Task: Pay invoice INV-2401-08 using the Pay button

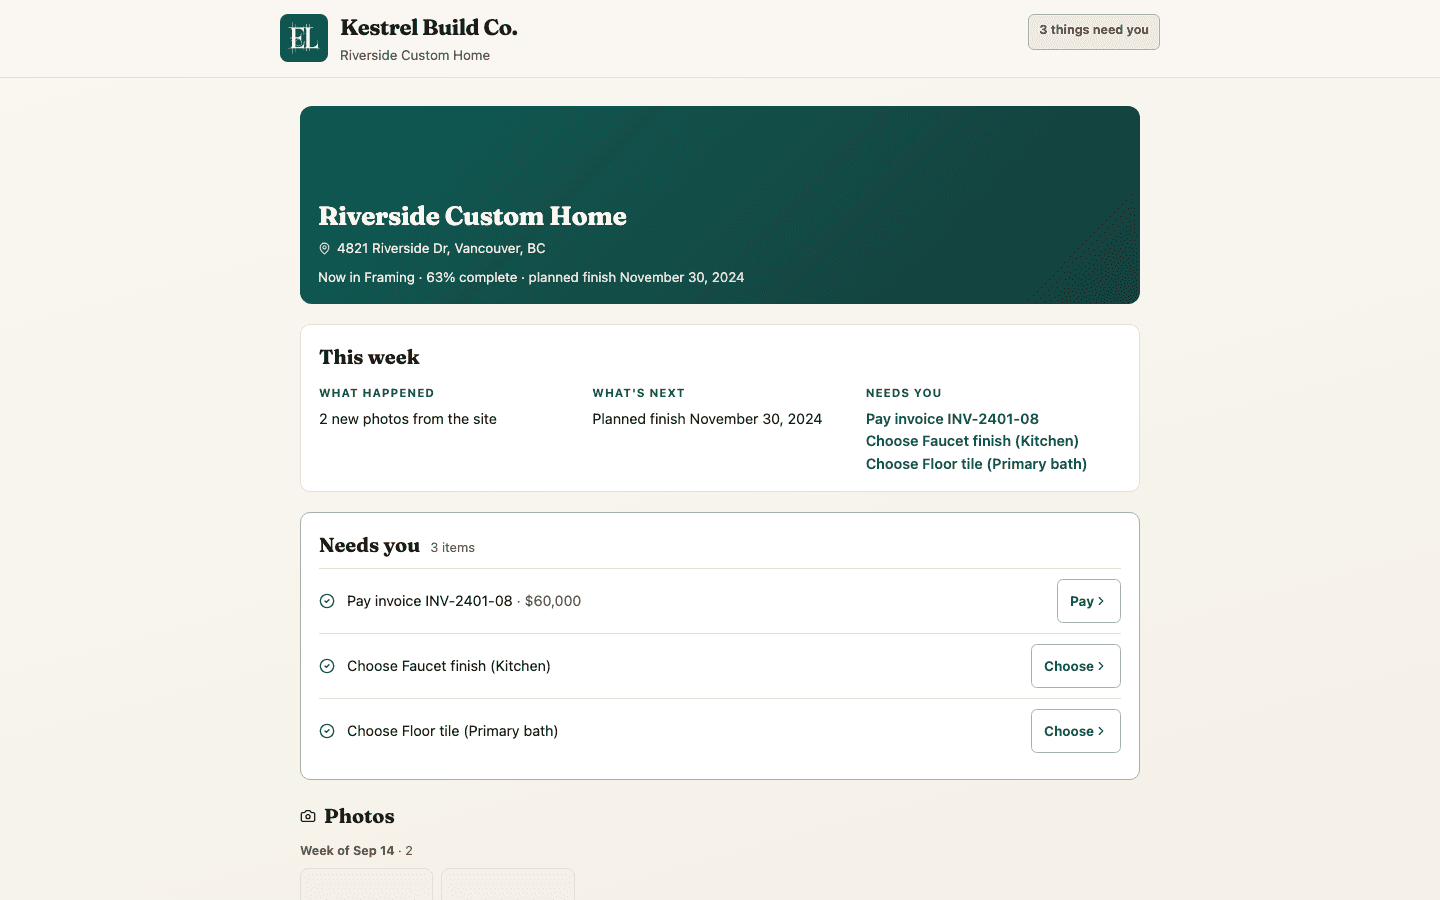Action: [1089, 601]
